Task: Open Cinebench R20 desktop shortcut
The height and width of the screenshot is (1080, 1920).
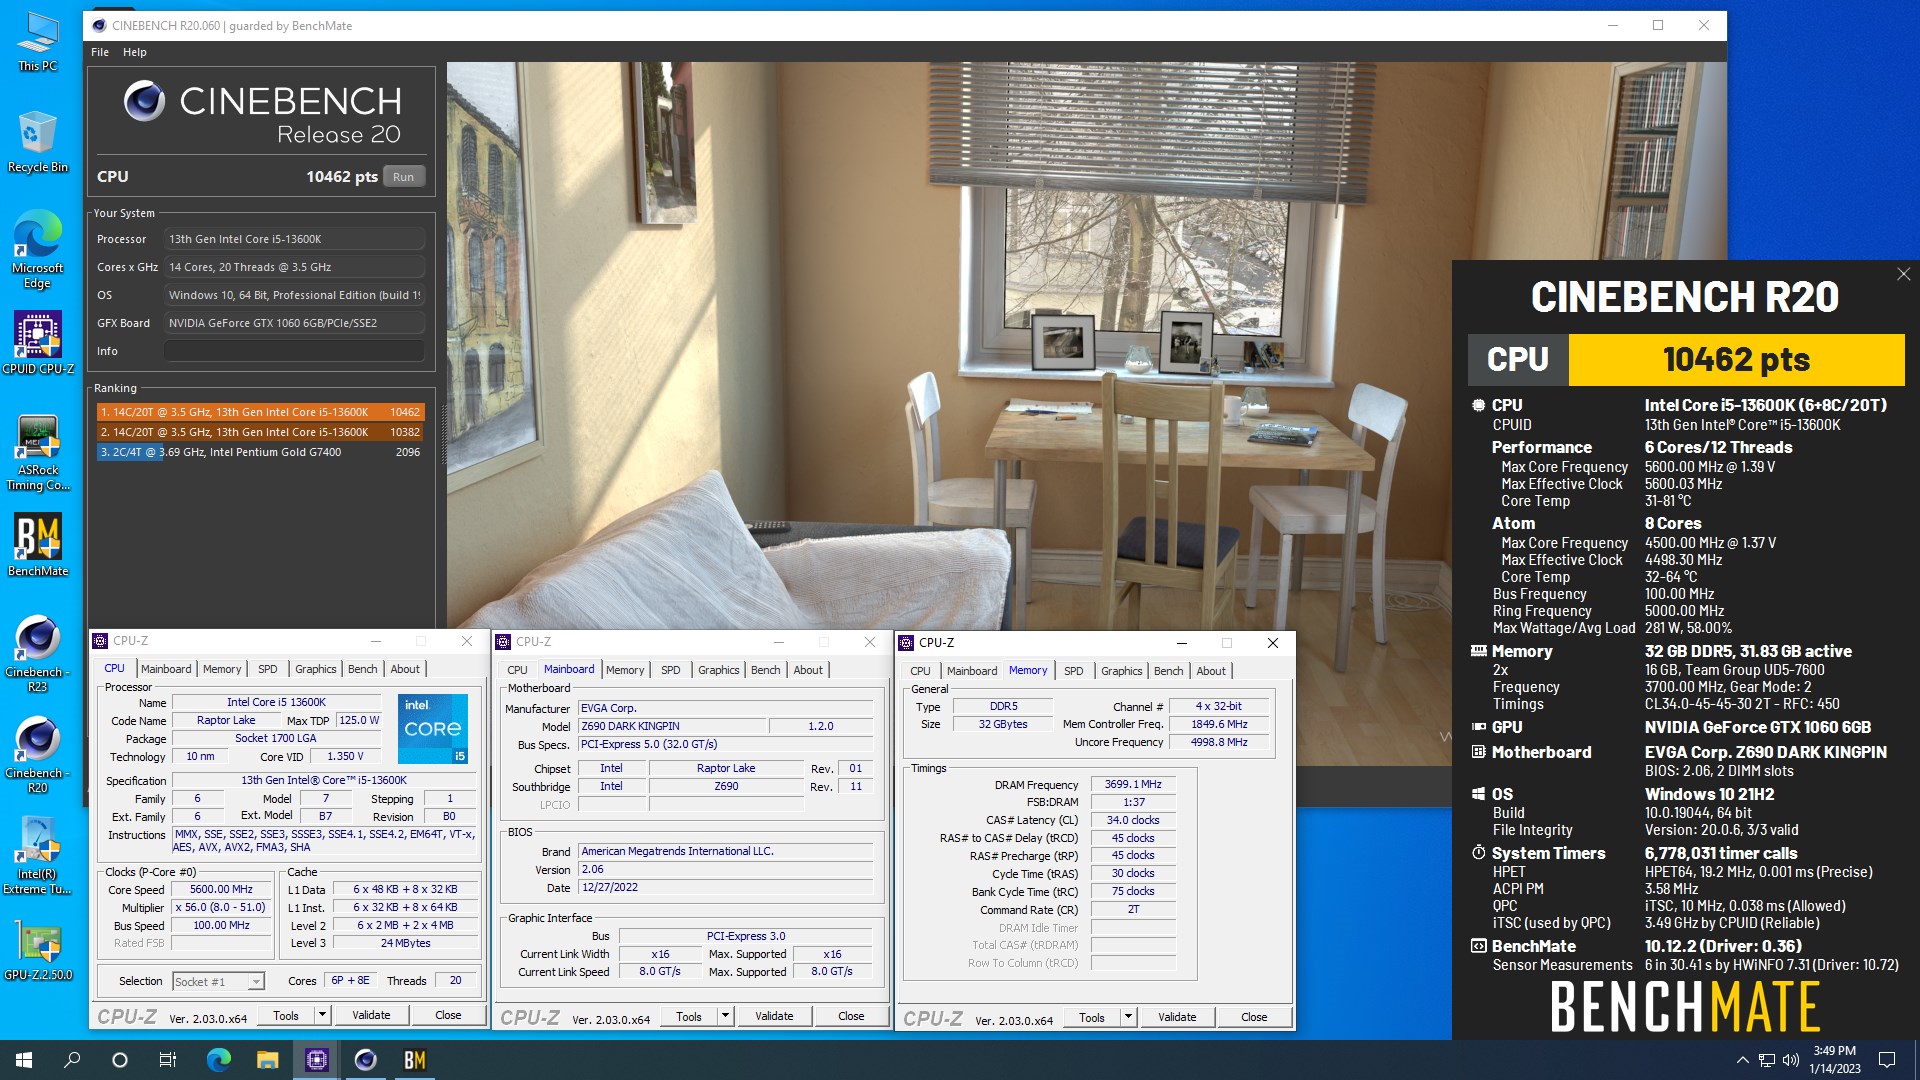Action: pos(38,755)
